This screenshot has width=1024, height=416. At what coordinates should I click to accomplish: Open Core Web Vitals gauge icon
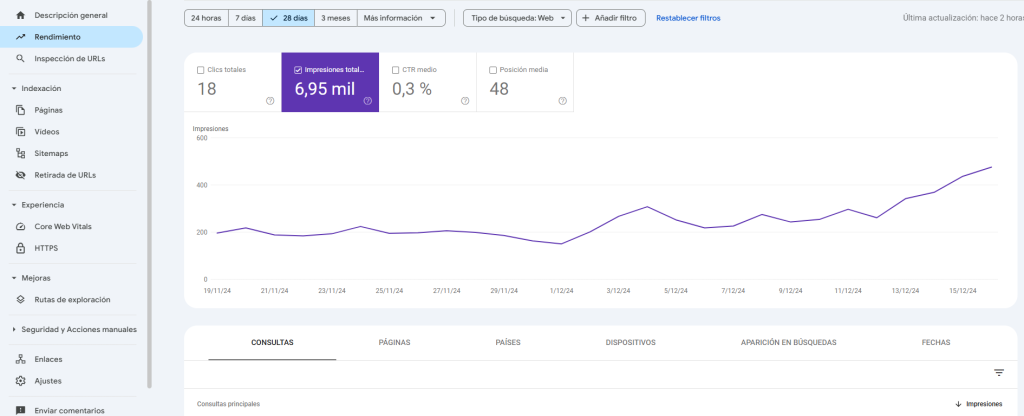pyautogui.click(x=20, y=226)
